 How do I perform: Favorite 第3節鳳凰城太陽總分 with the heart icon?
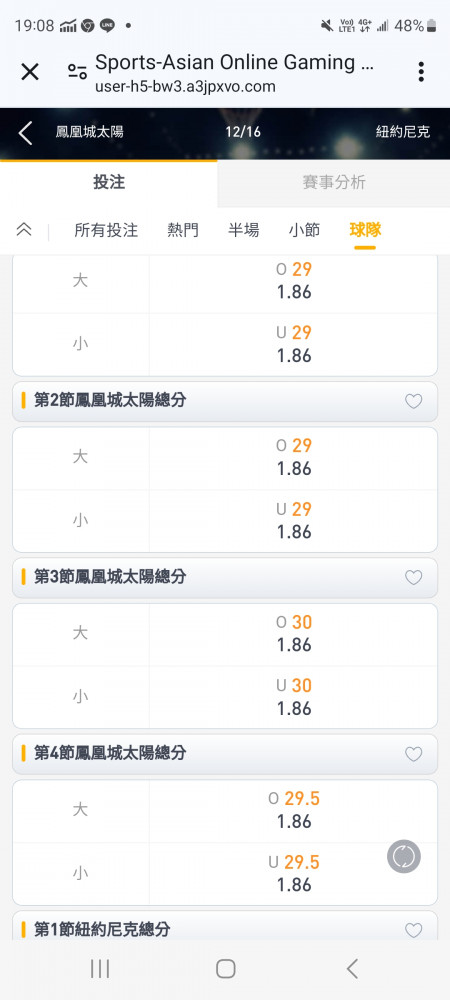point(414,577)
